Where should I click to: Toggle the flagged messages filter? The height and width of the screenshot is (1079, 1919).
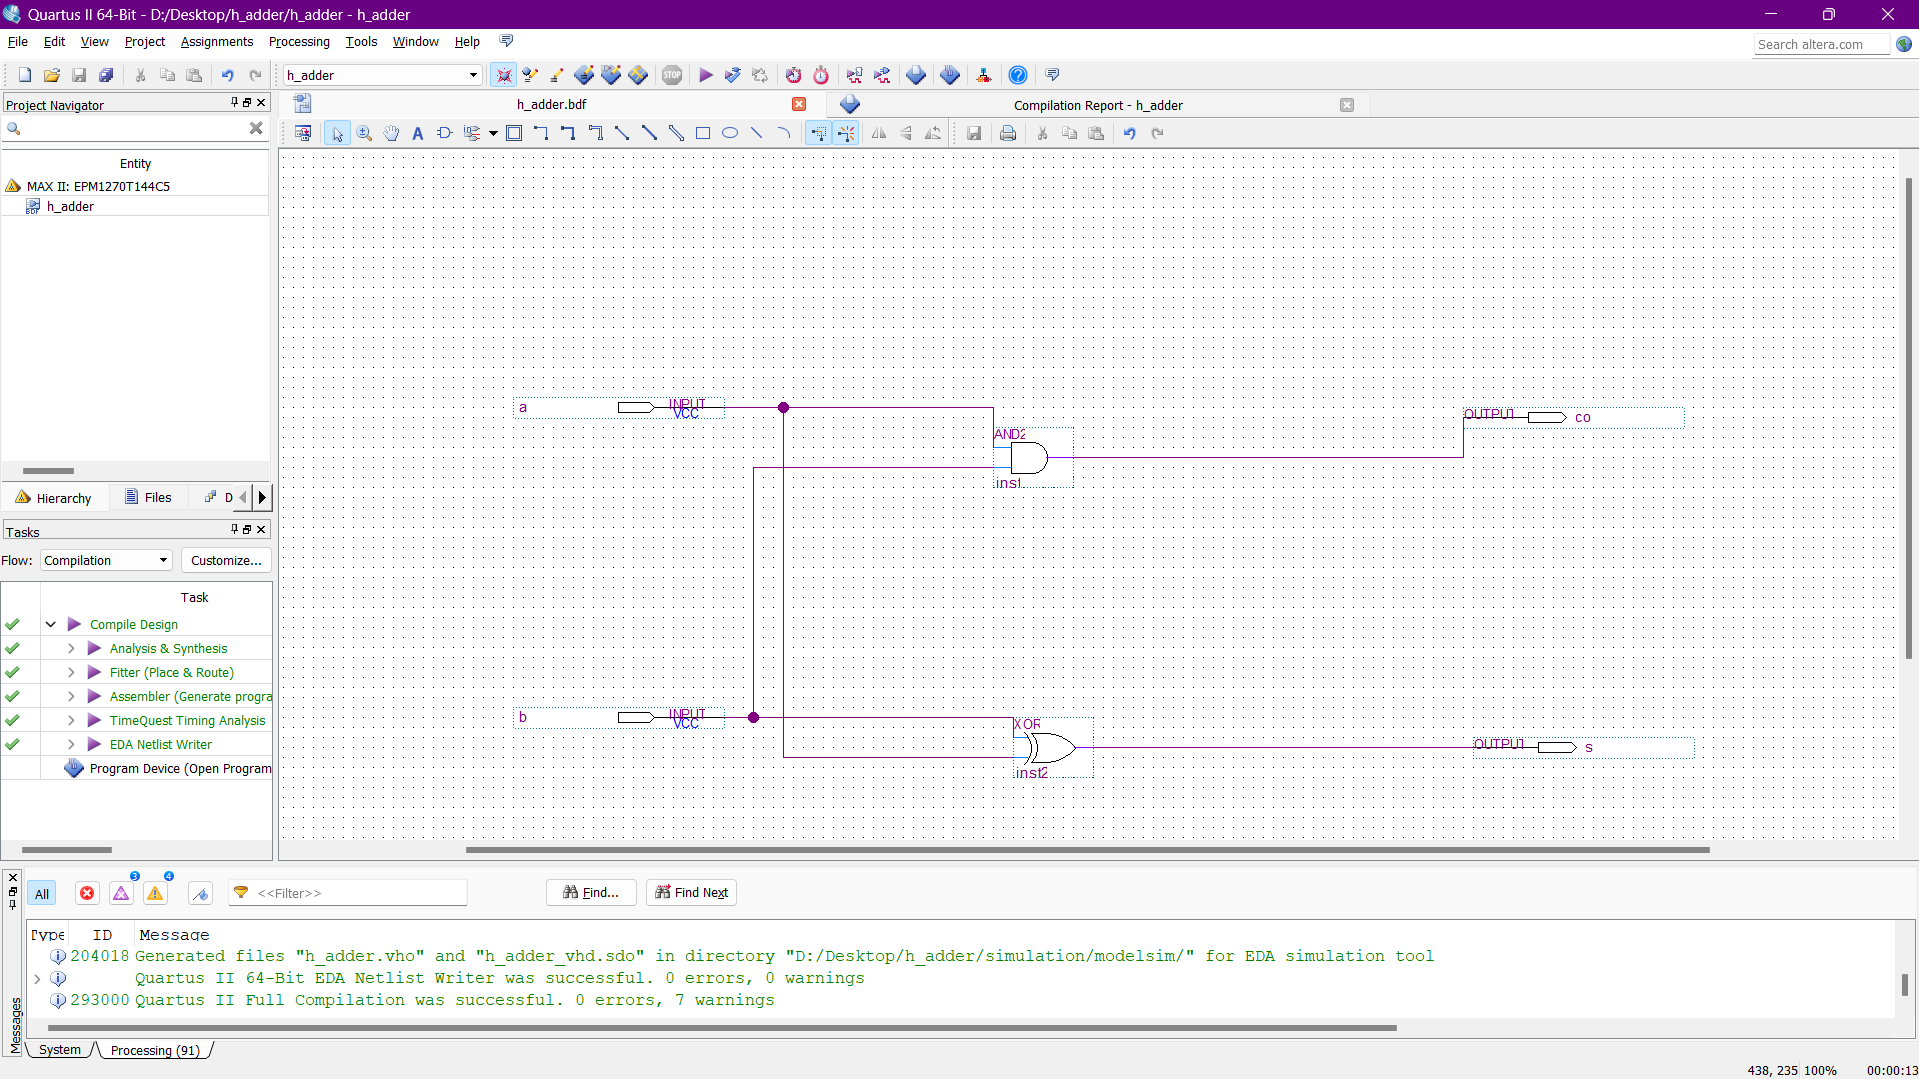coord(200,893)
